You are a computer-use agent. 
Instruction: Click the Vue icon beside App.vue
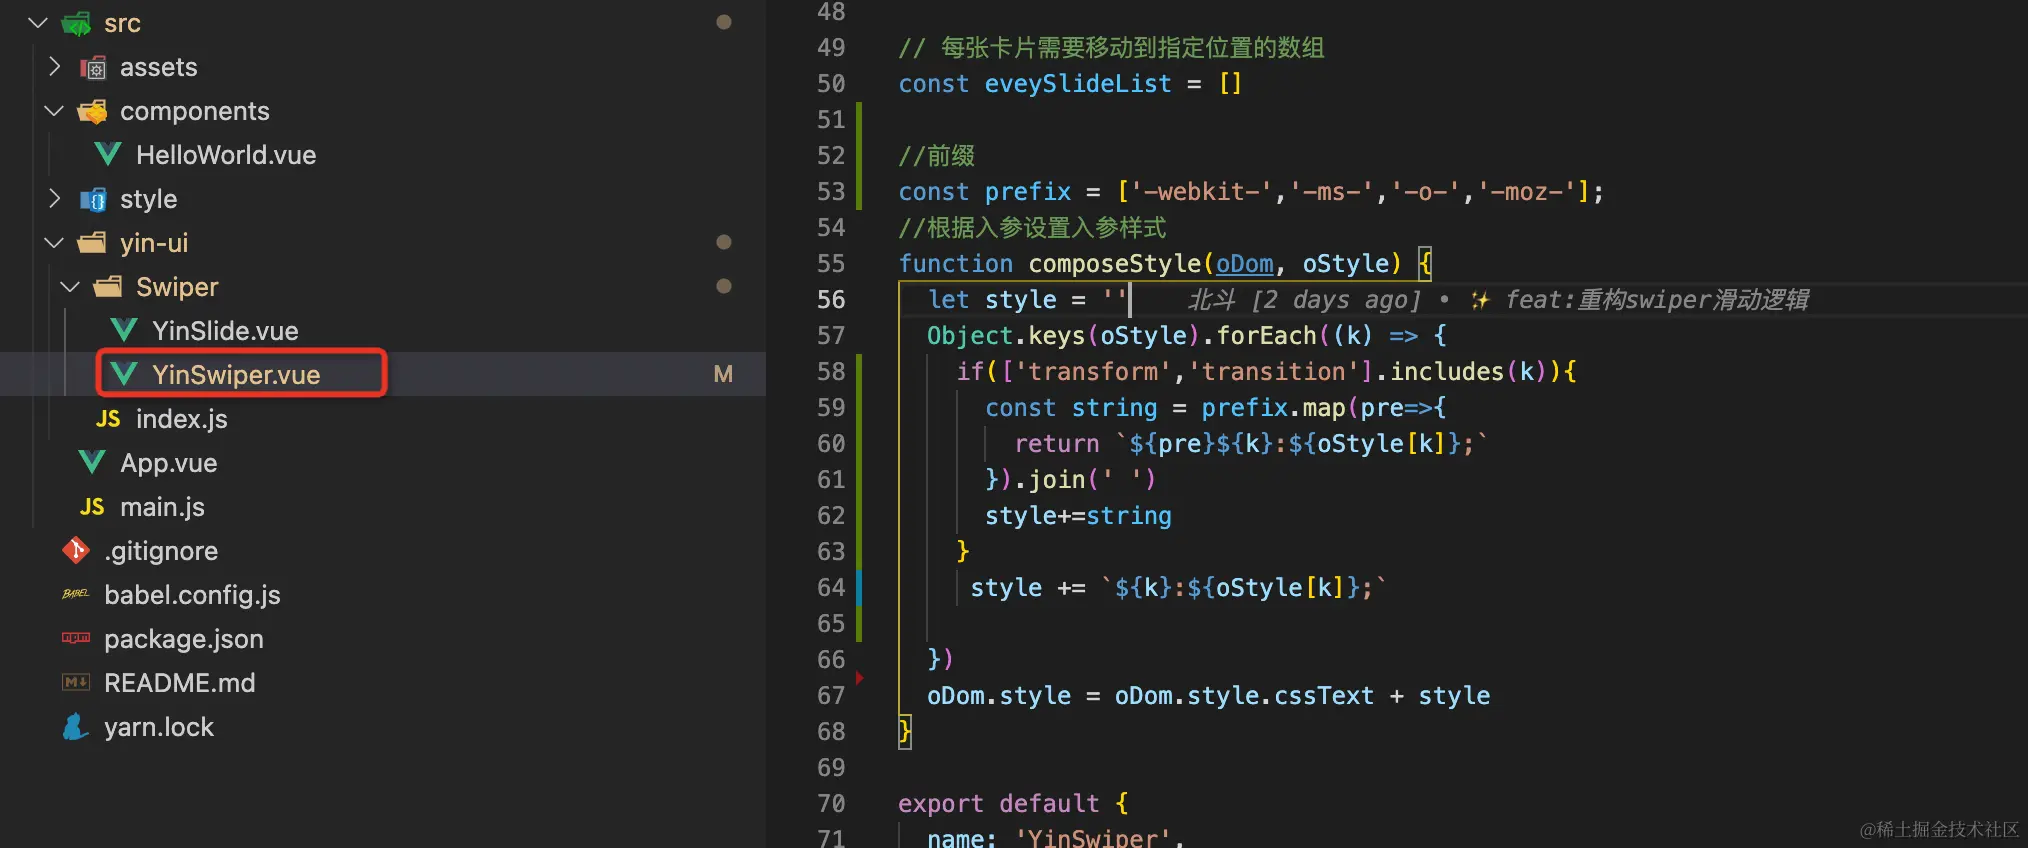92,462
